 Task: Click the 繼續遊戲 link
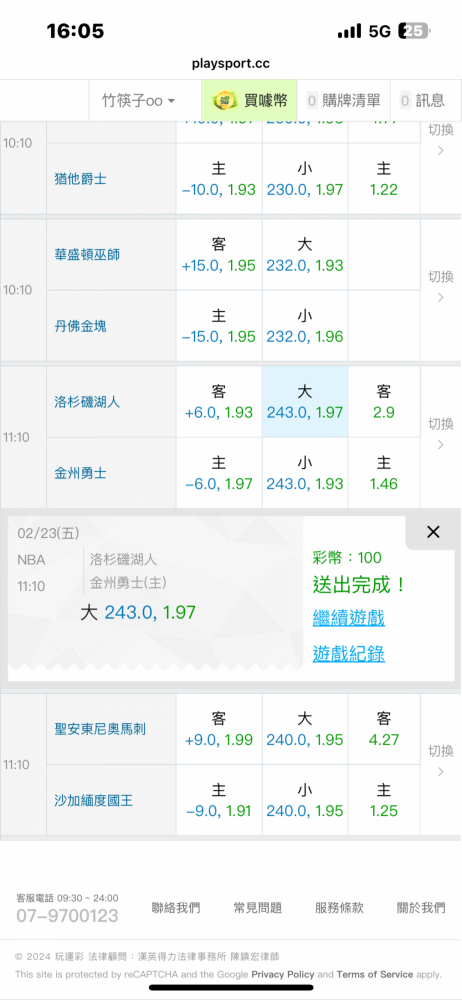pos(348,617)
